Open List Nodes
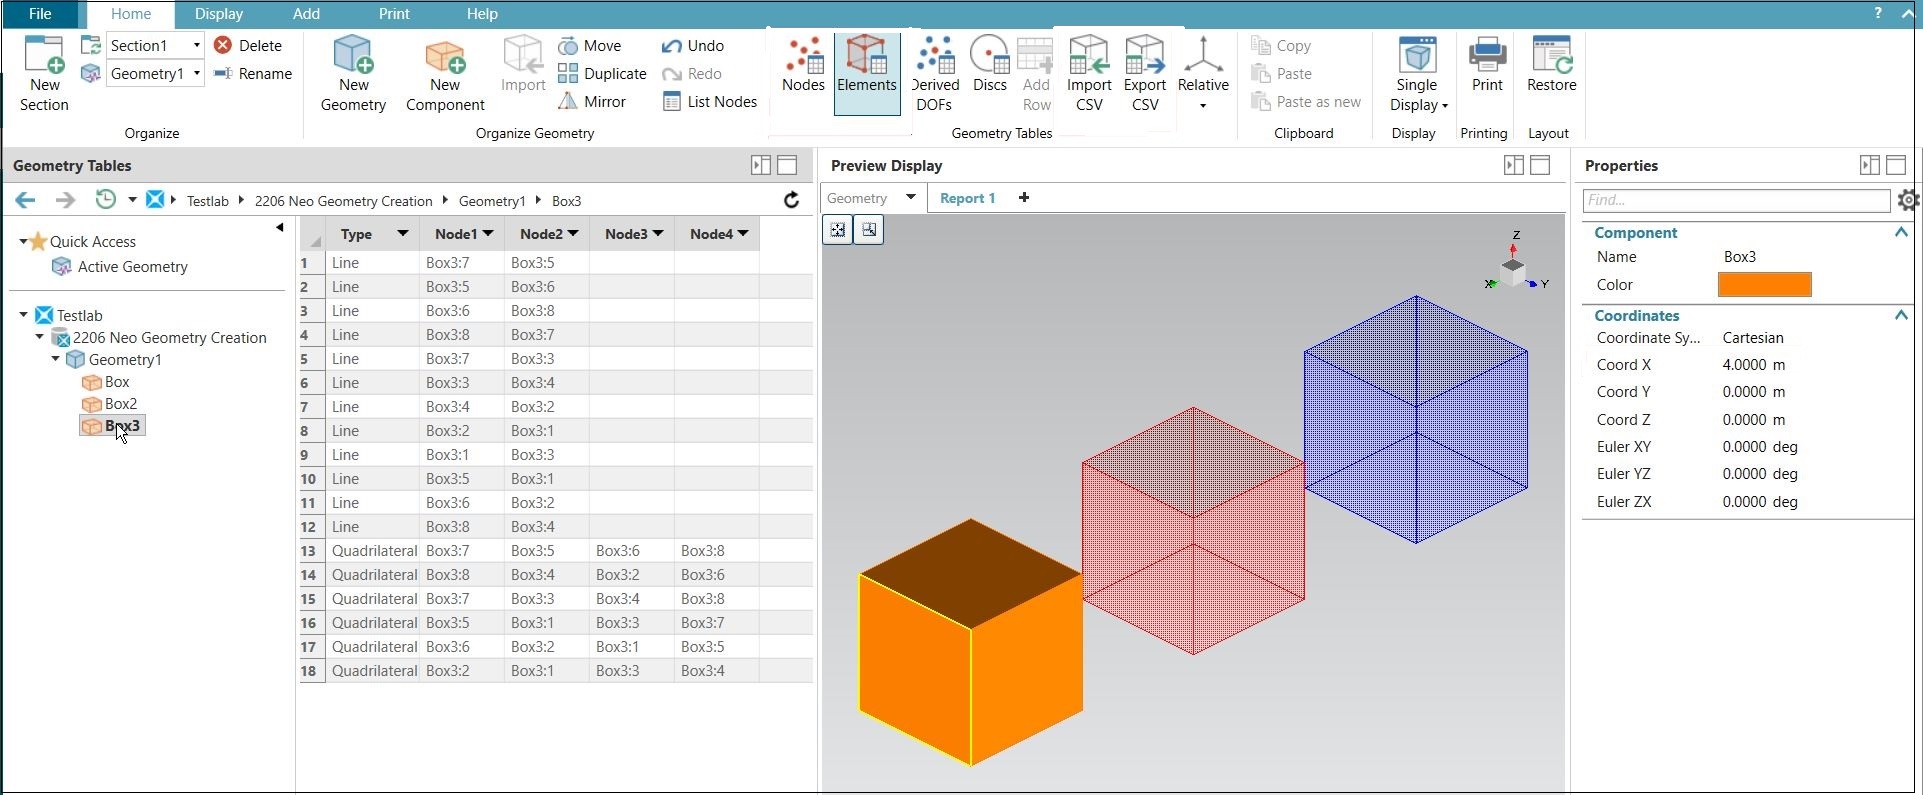This screenshot has height=795, width=1923. click(710, 102)
